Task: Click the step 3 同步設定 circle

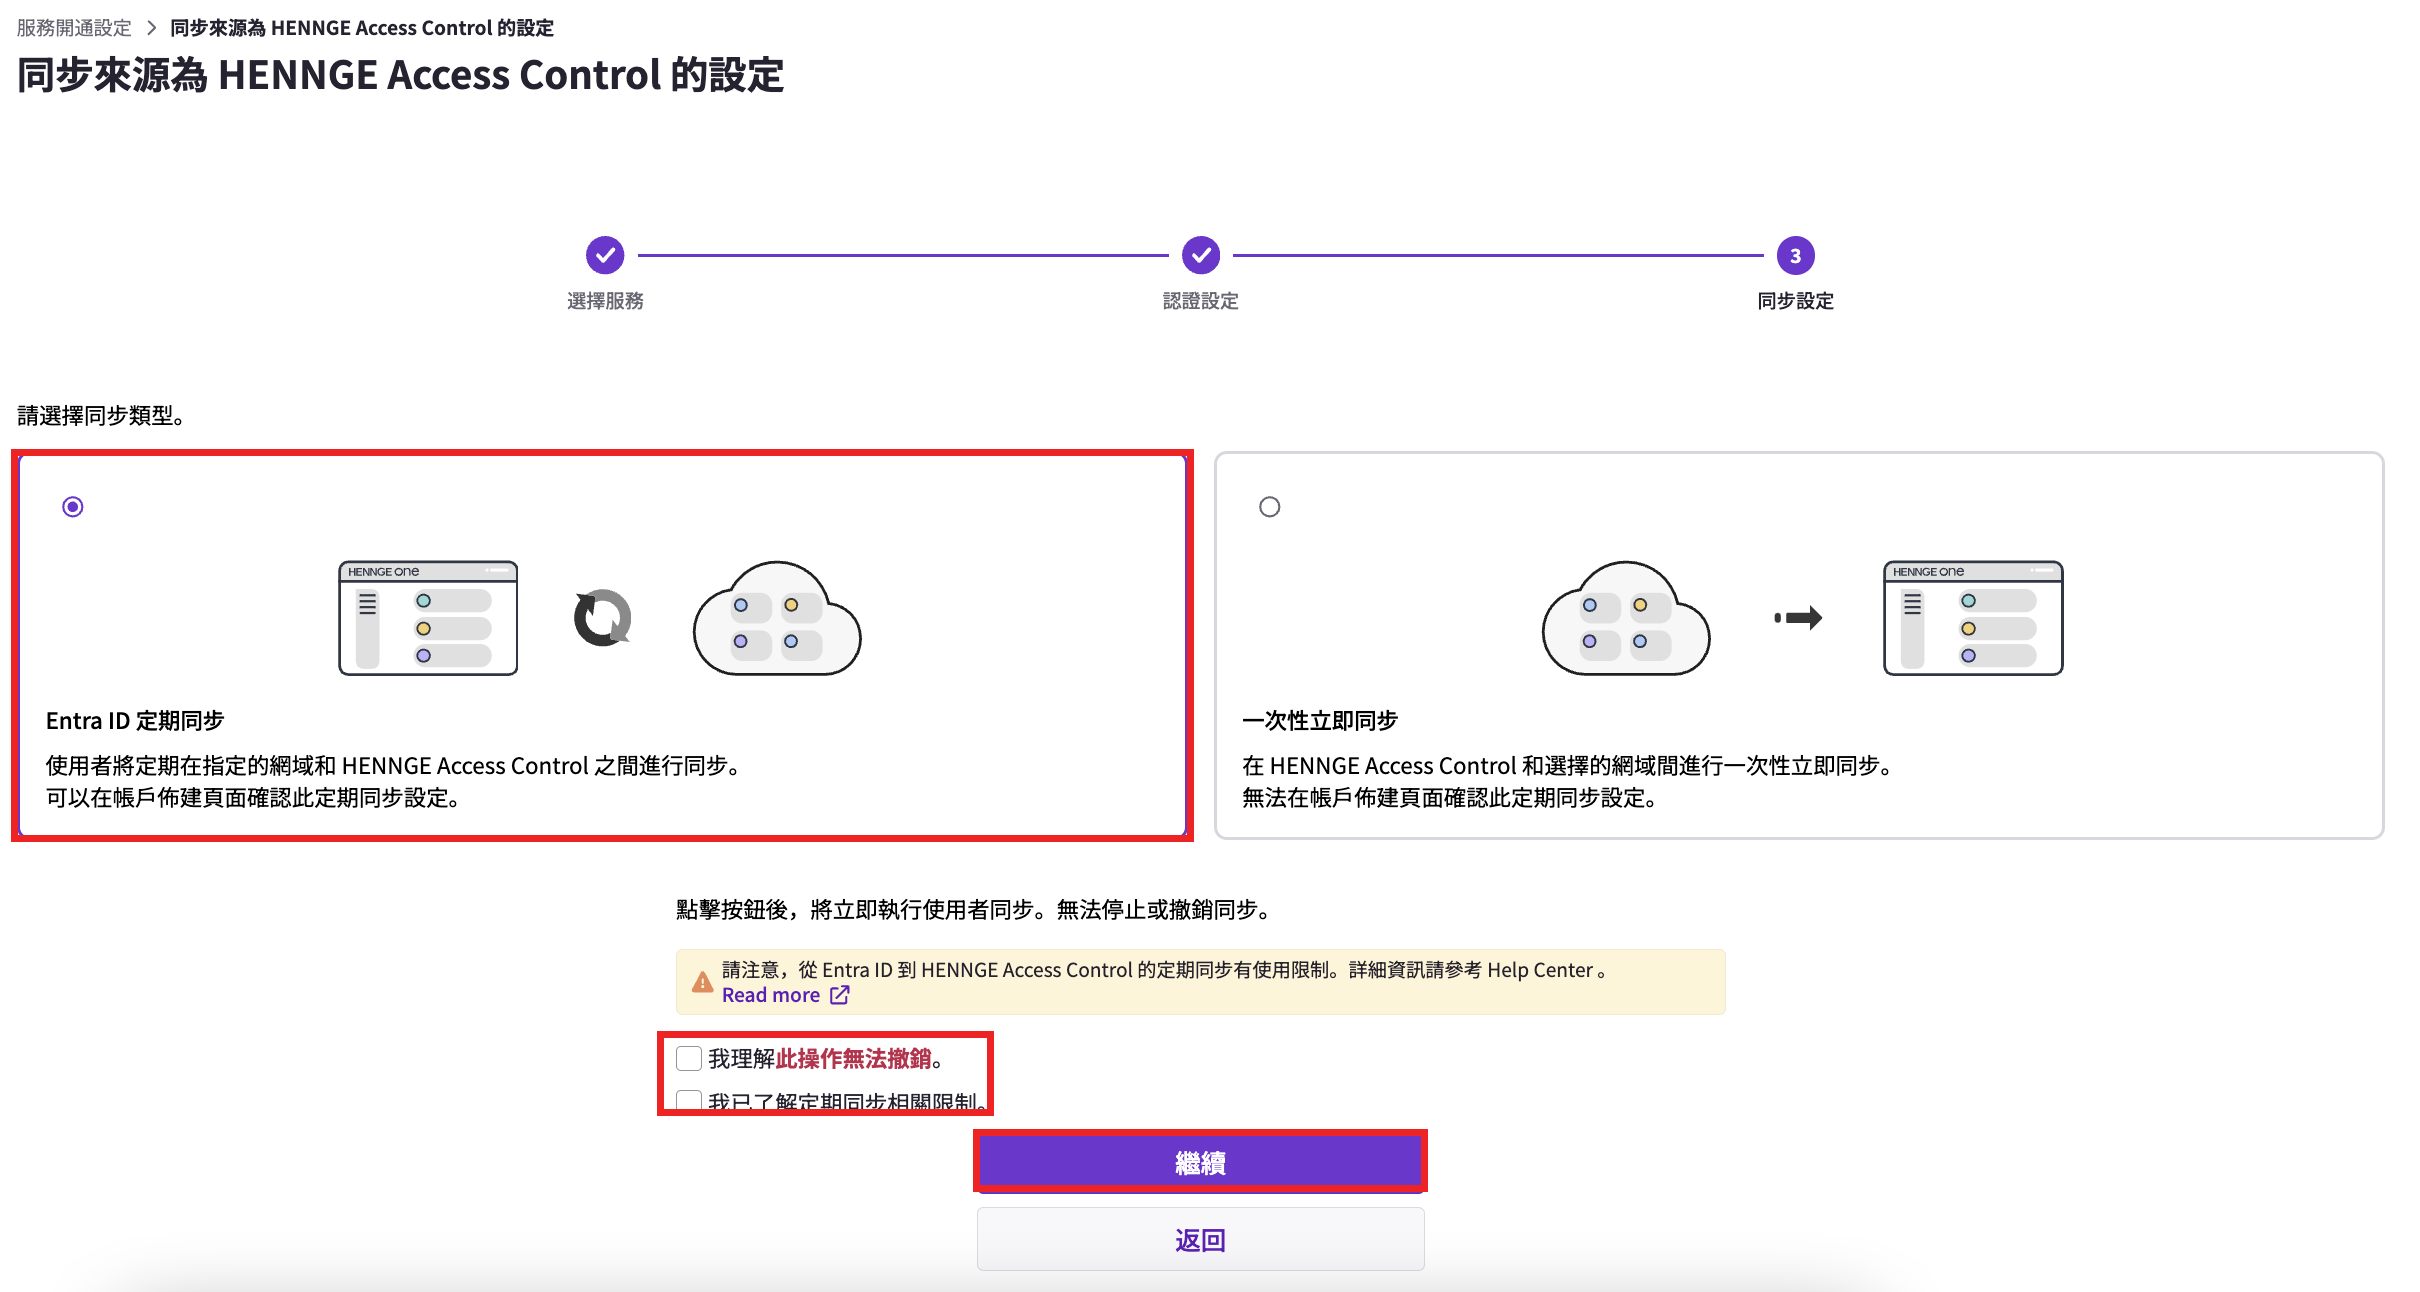Action: tap(1795, 255)
